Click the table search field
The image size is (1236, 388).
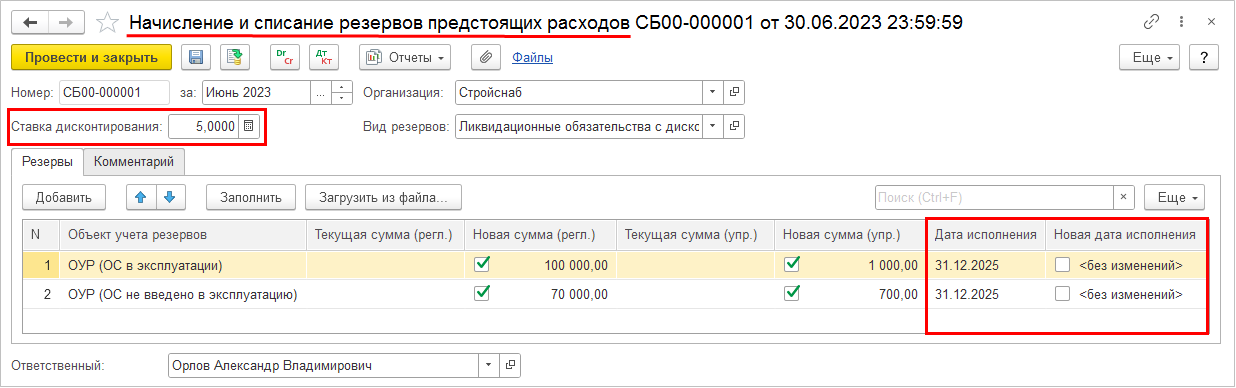(x=995, y=197)
